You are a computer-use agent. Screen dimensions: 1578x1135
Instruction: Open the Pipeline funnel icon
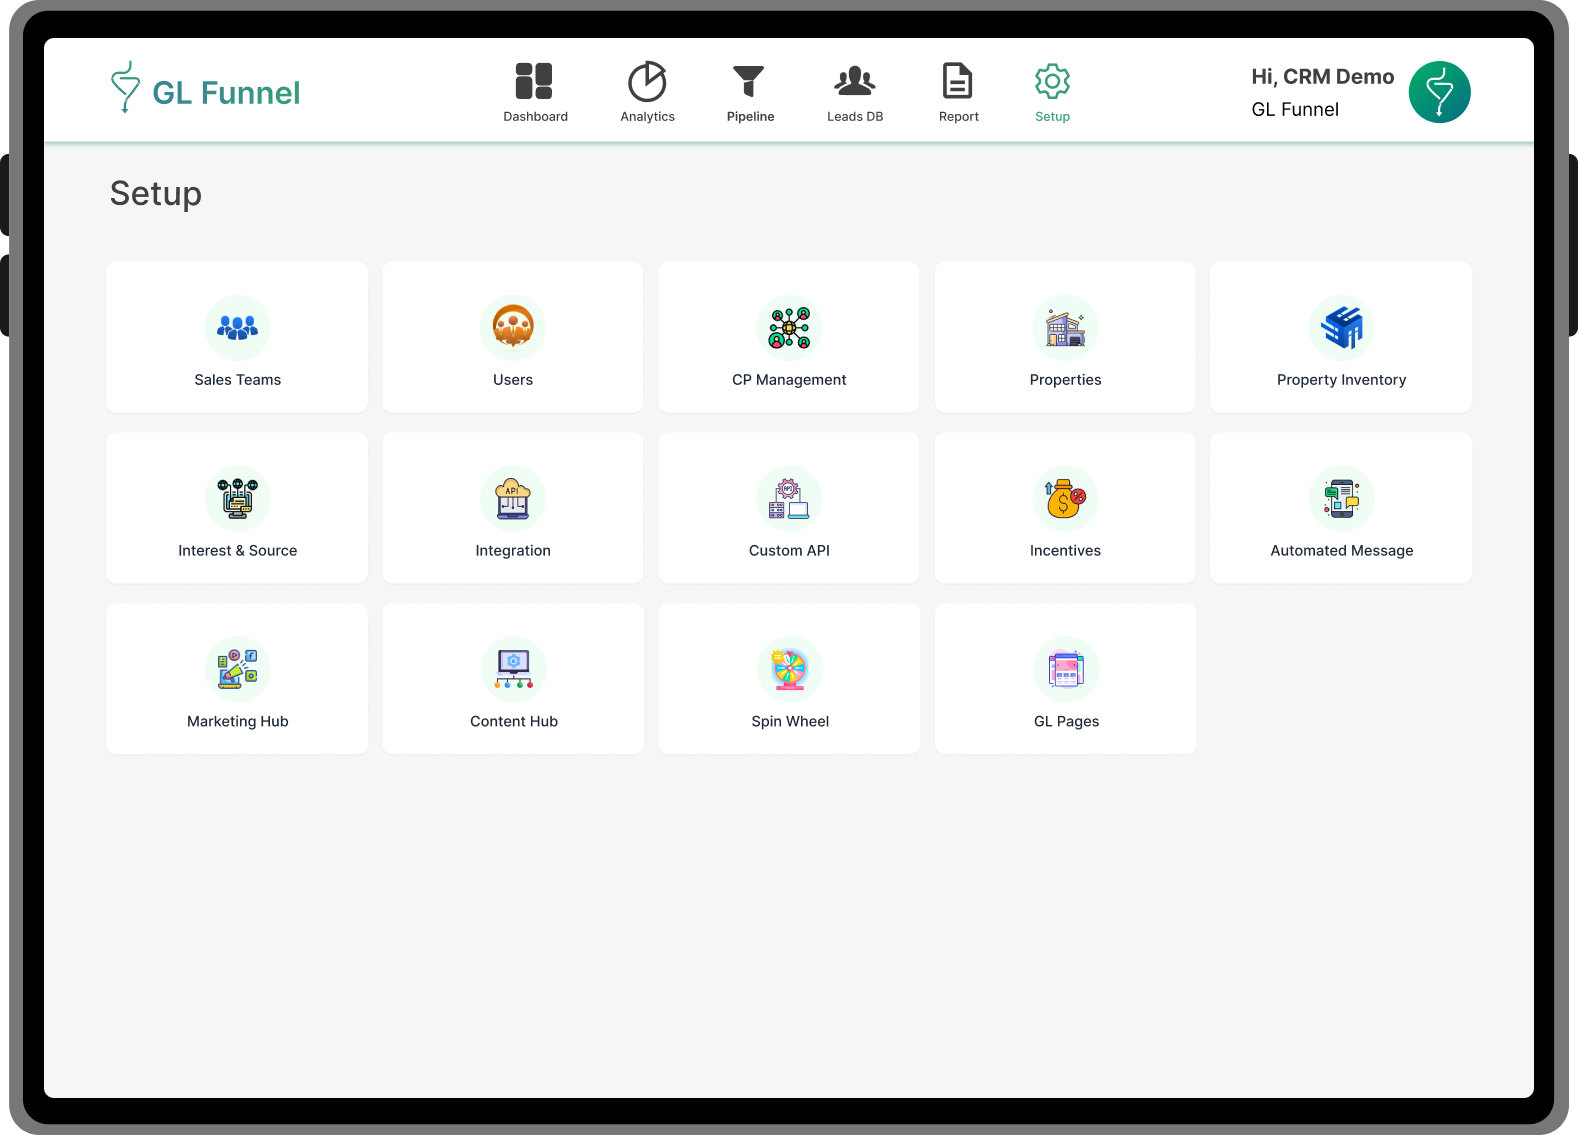pos(748,81)
